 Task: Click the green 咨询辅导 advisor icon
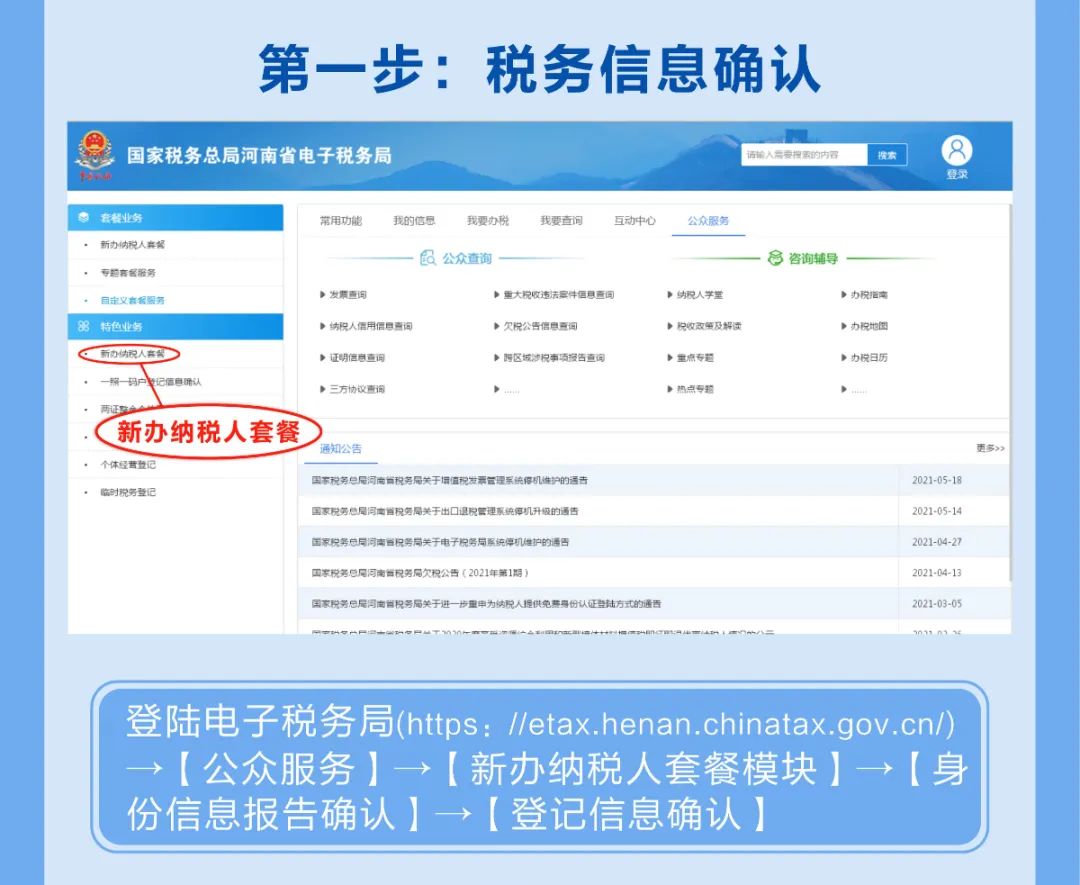coord(776,258)
